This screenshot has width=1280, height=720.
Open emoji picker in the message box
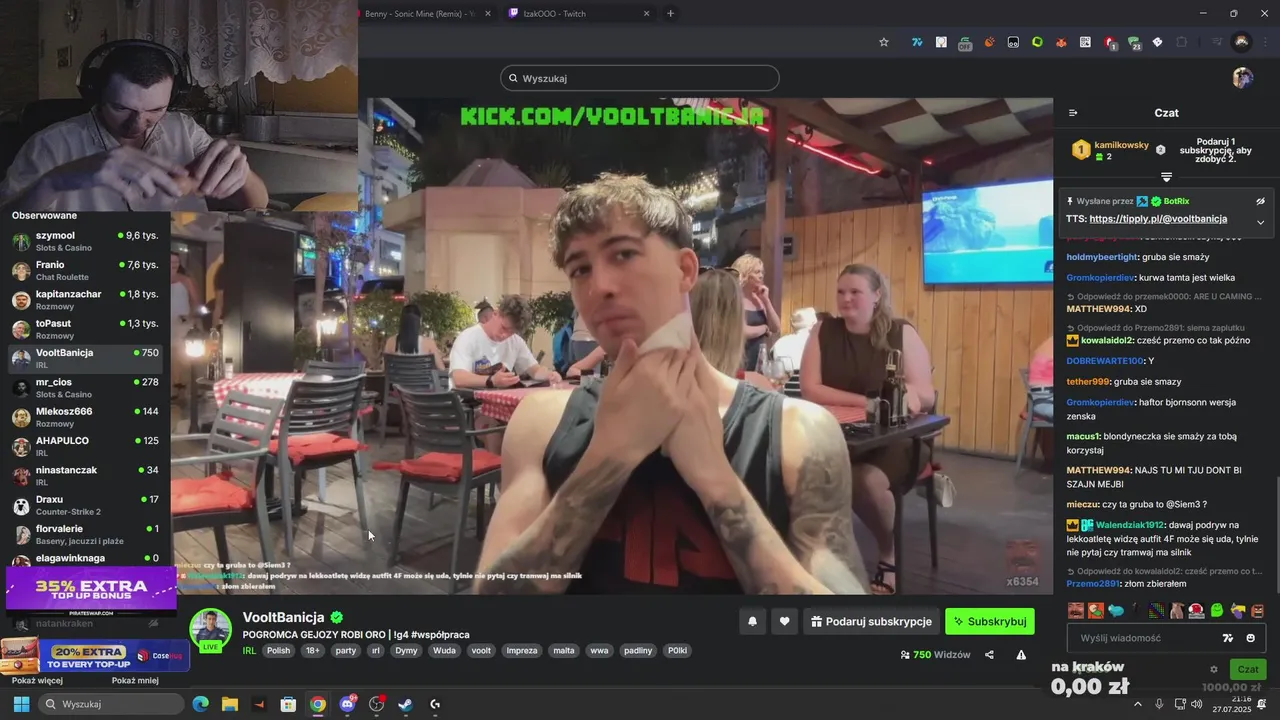pyautogui.click(x=1250, y=638)
